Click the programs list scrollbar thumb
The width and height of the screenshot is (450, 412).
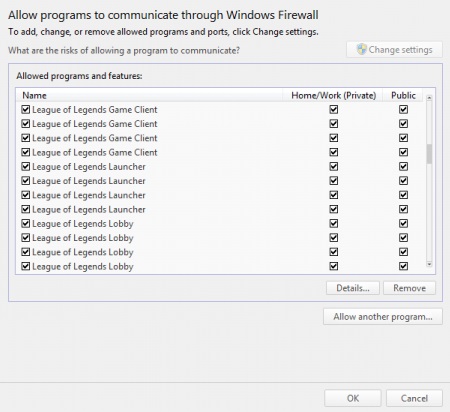(429, 154)
